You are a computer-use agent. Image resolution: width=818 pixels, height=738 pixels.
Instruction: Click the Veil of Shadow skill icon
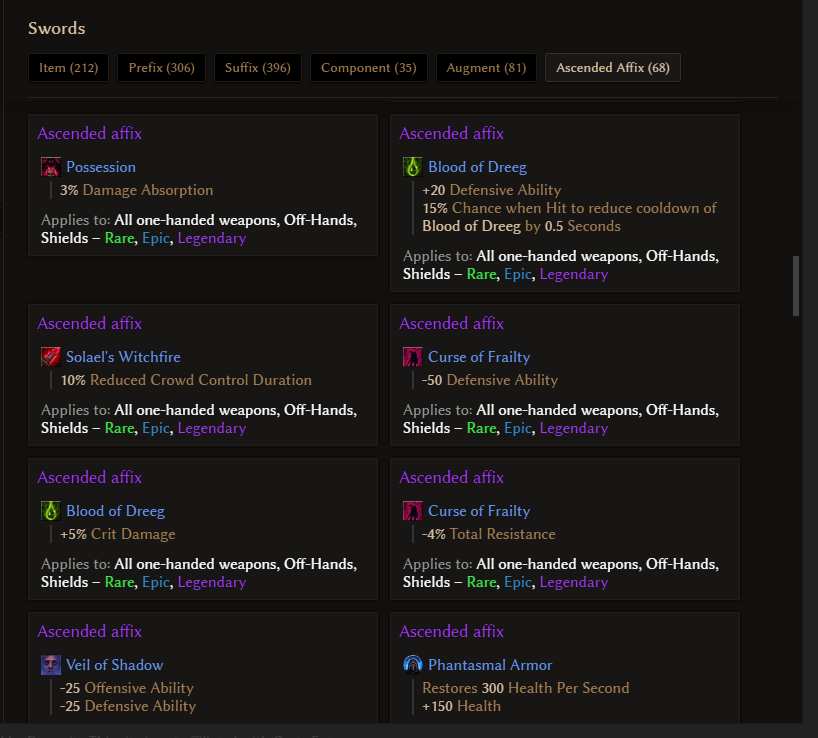(x=51, y=665)
